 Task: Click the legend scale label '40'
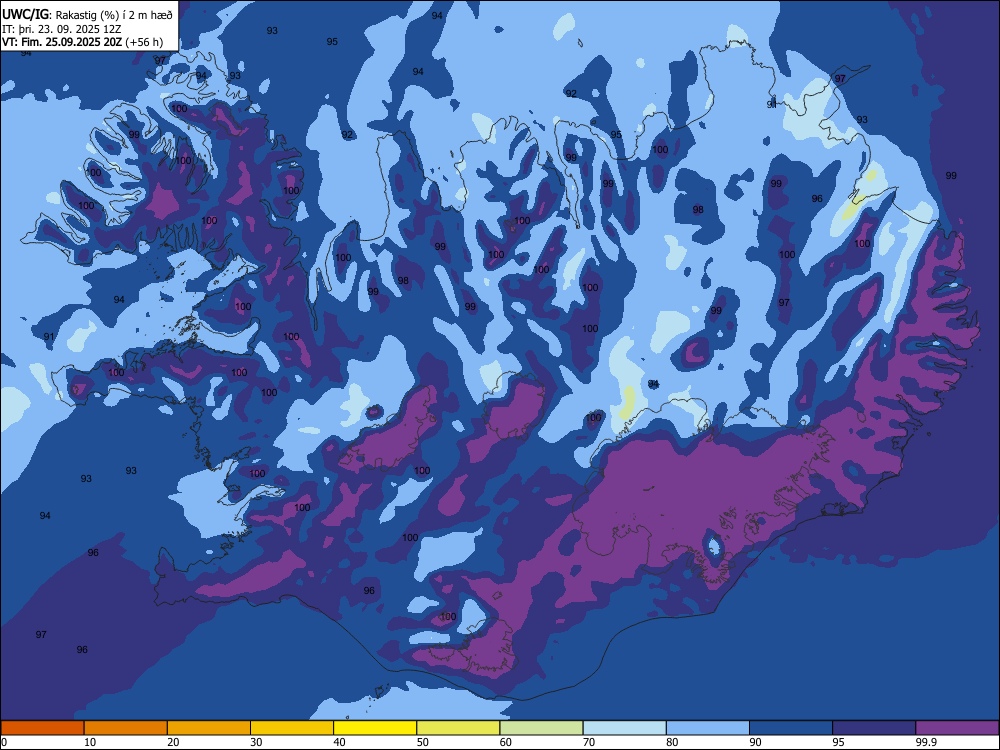point(339,742)
